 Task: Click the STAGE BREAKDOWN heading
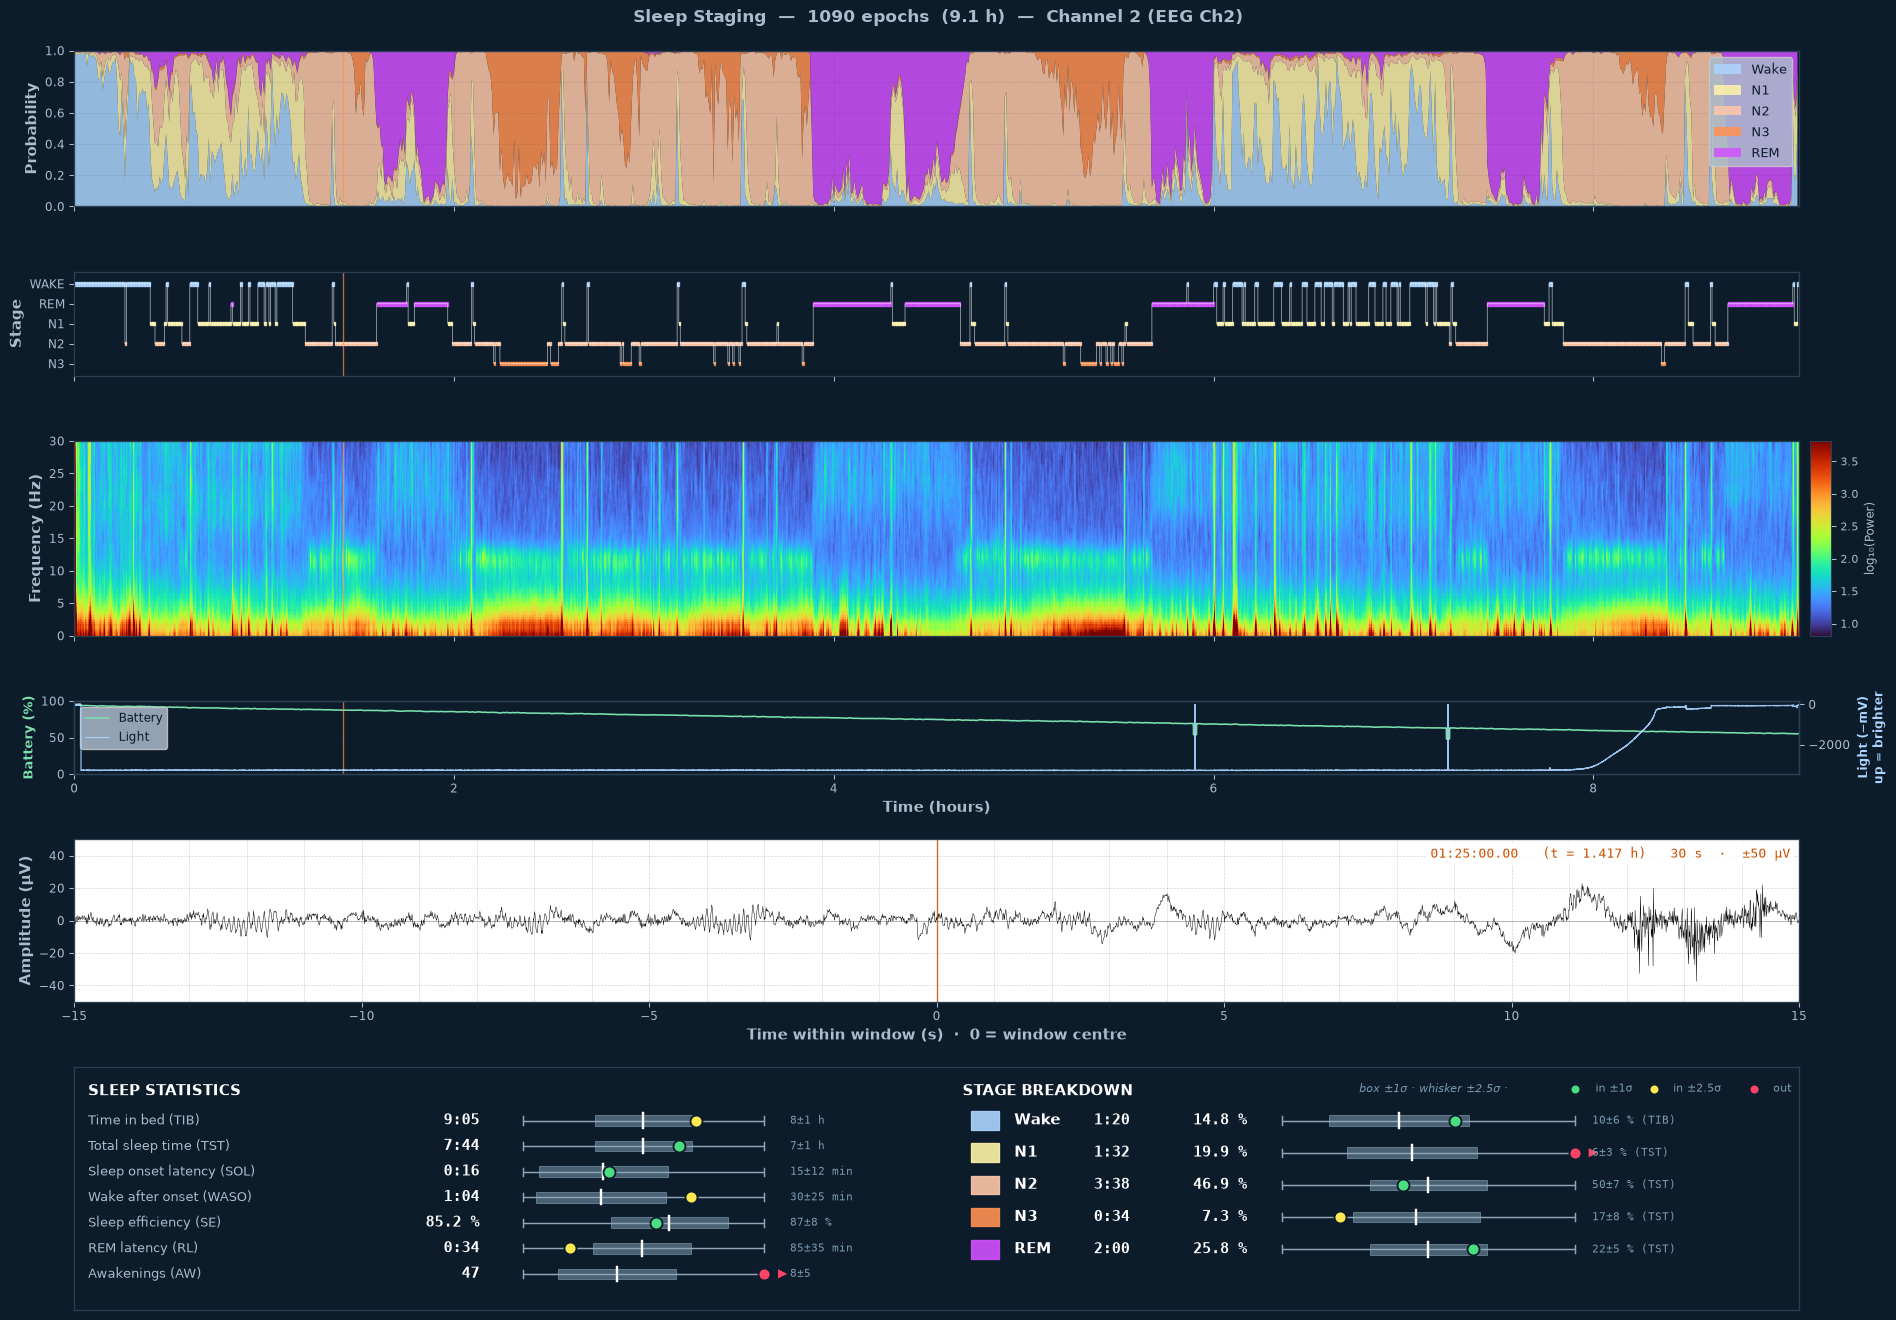(x=1047, y=1090)
